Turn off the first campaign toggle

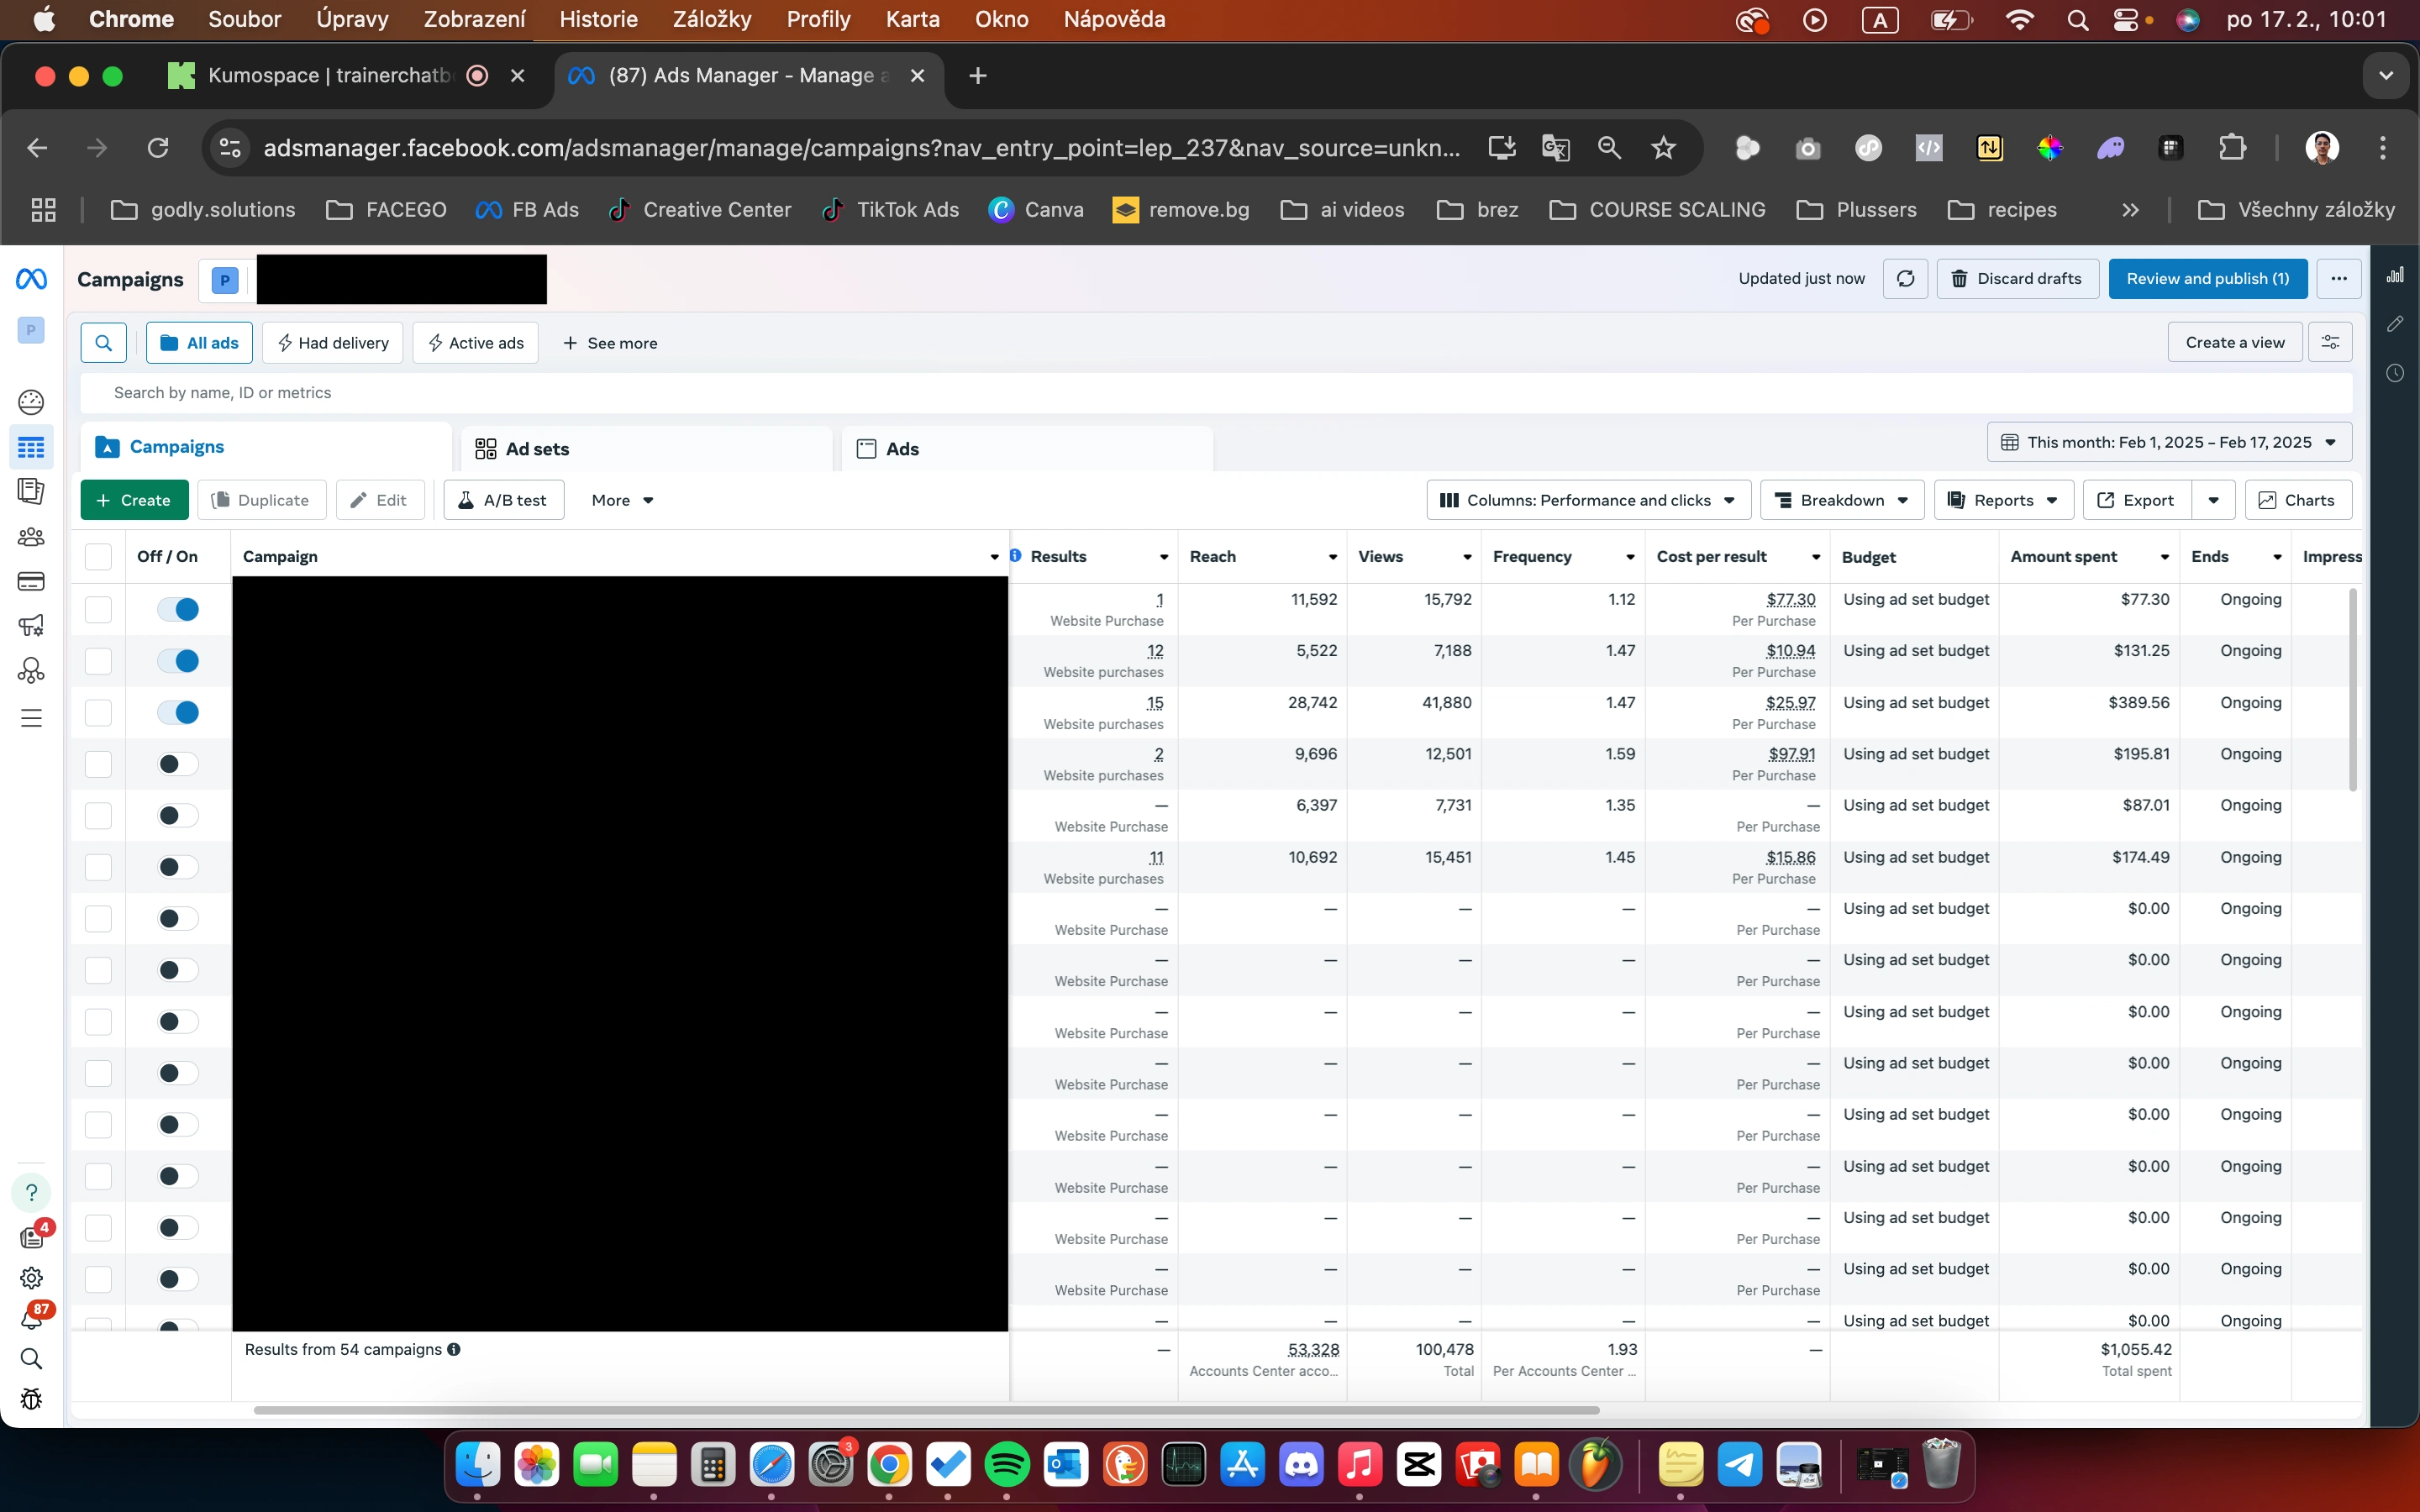coord(178,609)
